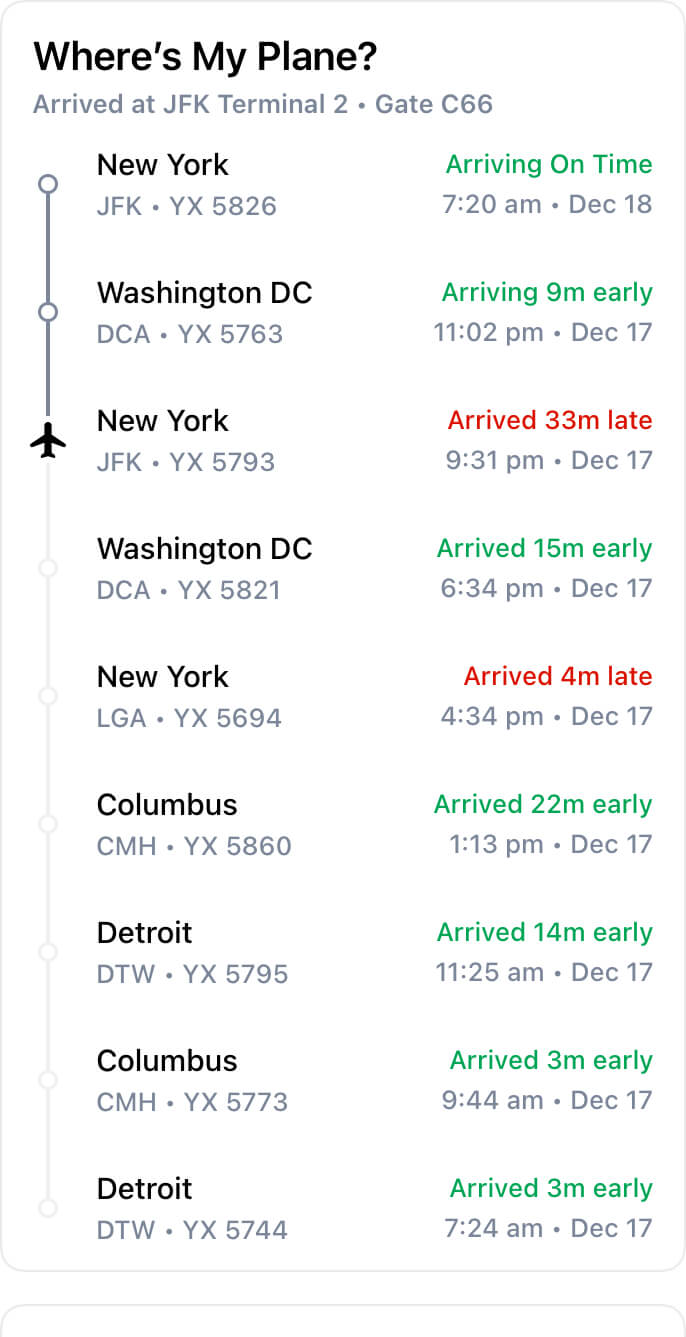Select the Arrived 33m late status

coord(550,420)
